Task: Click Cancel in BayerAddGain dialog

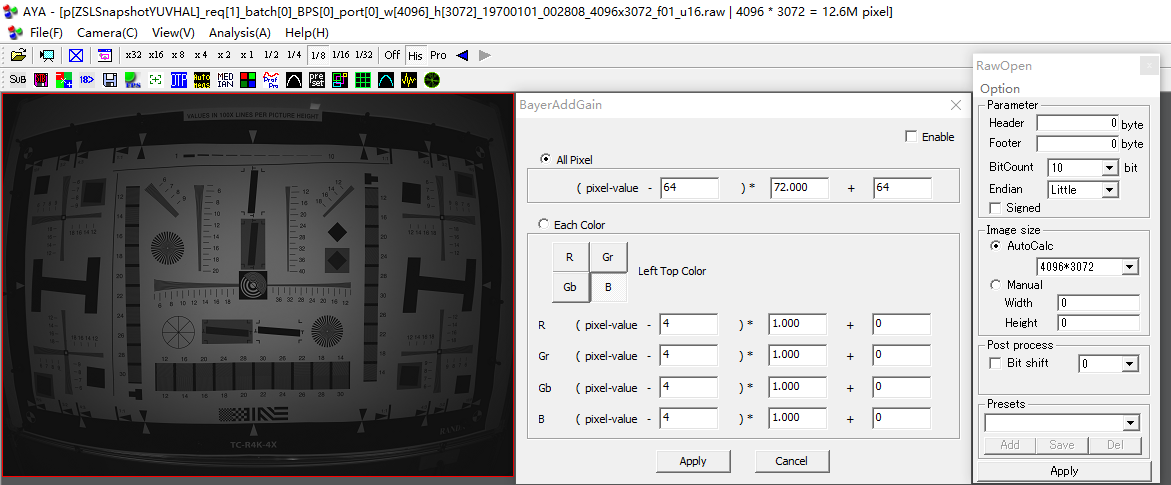Action: click(x=792, y=461)
